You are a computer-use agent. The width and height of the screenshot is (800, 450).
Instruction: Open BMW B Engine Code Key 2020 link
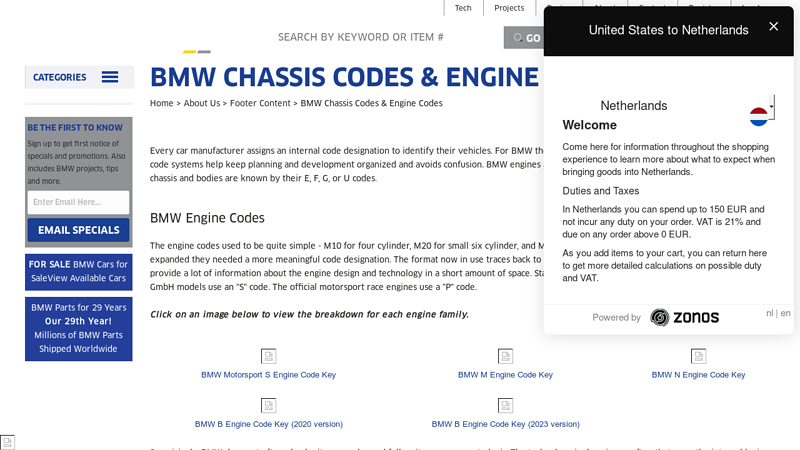click(268, 424)
